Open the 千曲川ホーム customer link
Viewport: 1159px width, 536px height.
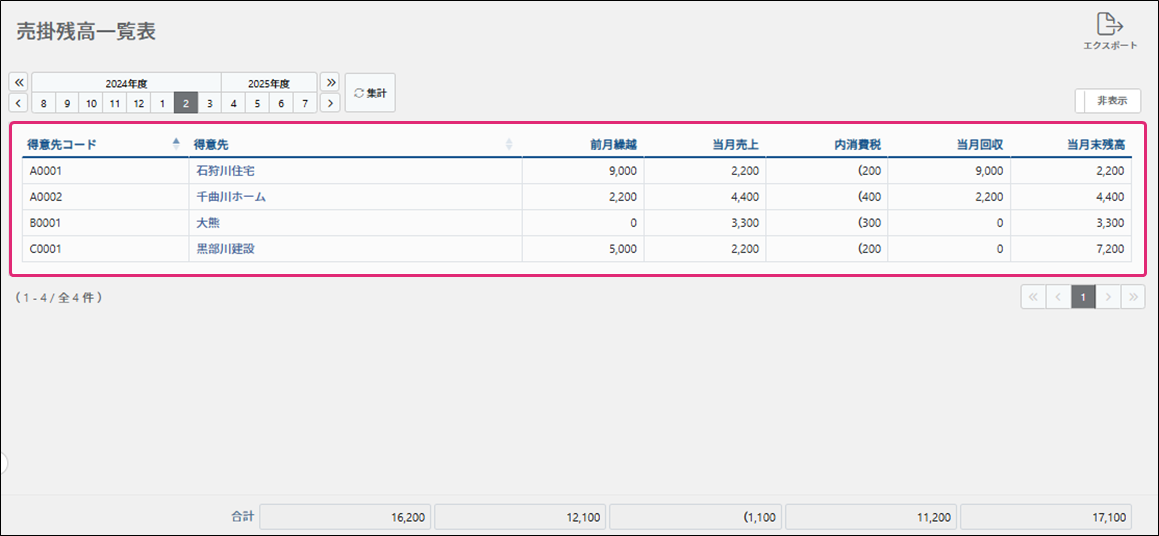coord(231,197)
